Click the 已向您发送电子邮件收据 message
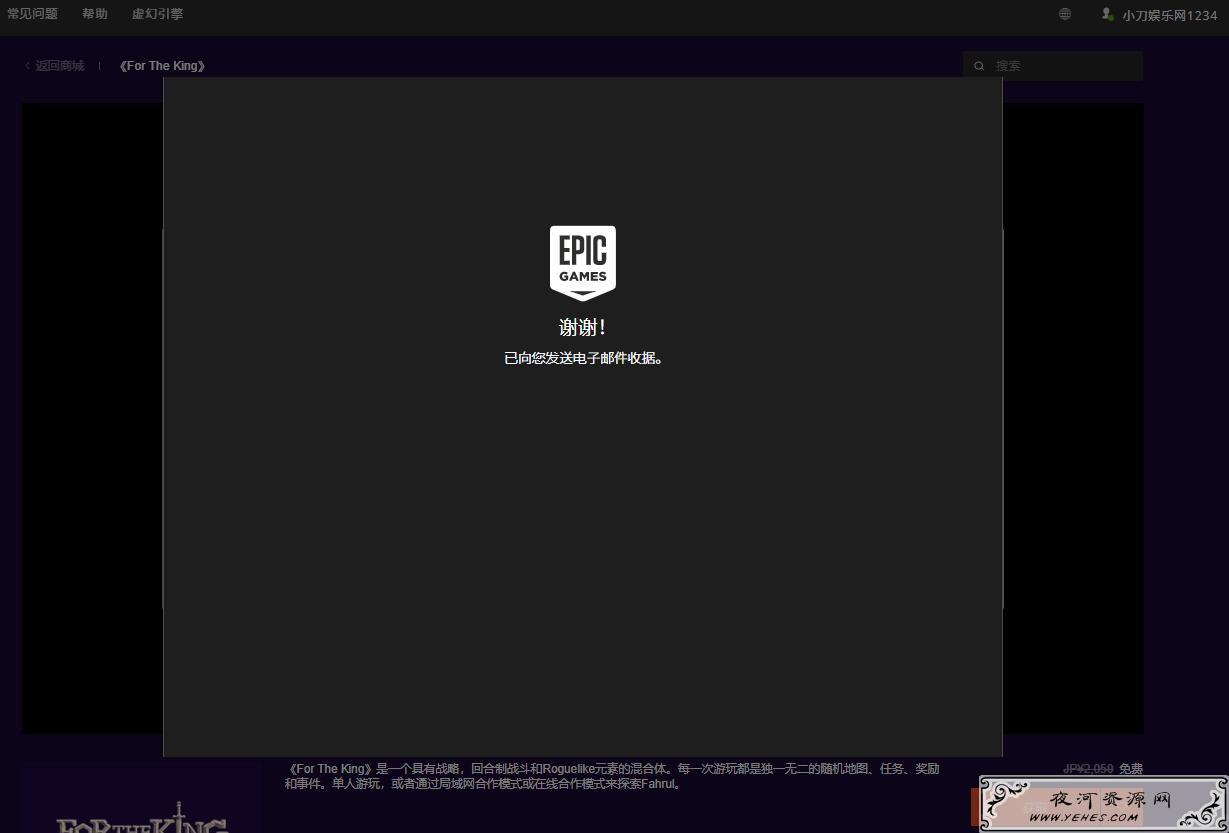This screenshot has width=1229, height=833. tap(583, 358)
